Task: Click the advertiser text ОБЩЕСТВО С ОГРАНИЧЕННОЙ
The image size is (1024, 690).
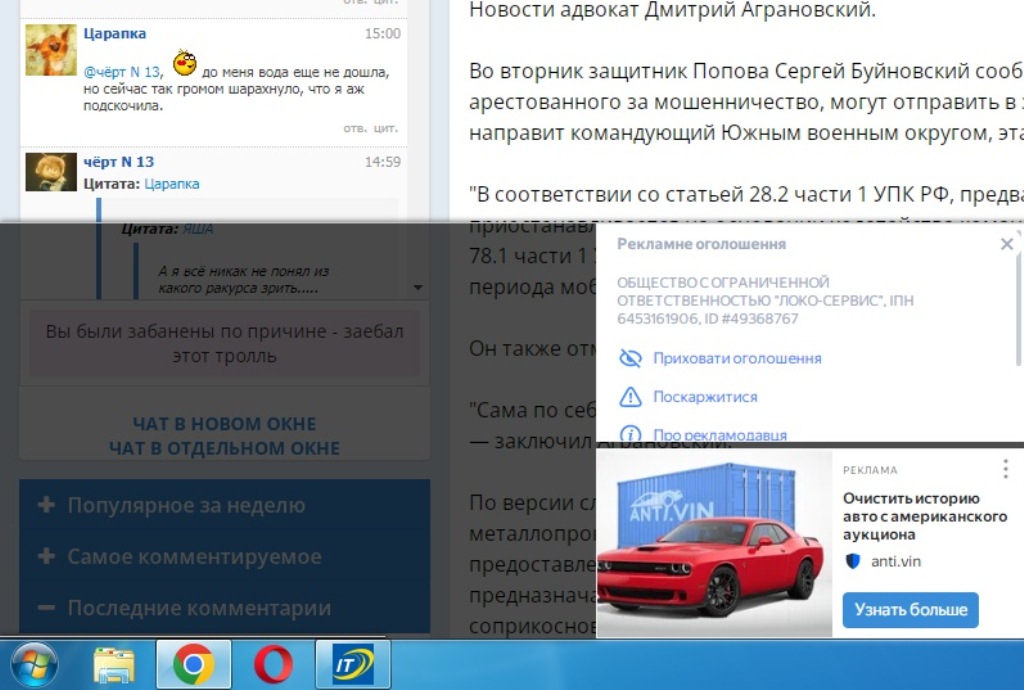Action: click(765, 300)
